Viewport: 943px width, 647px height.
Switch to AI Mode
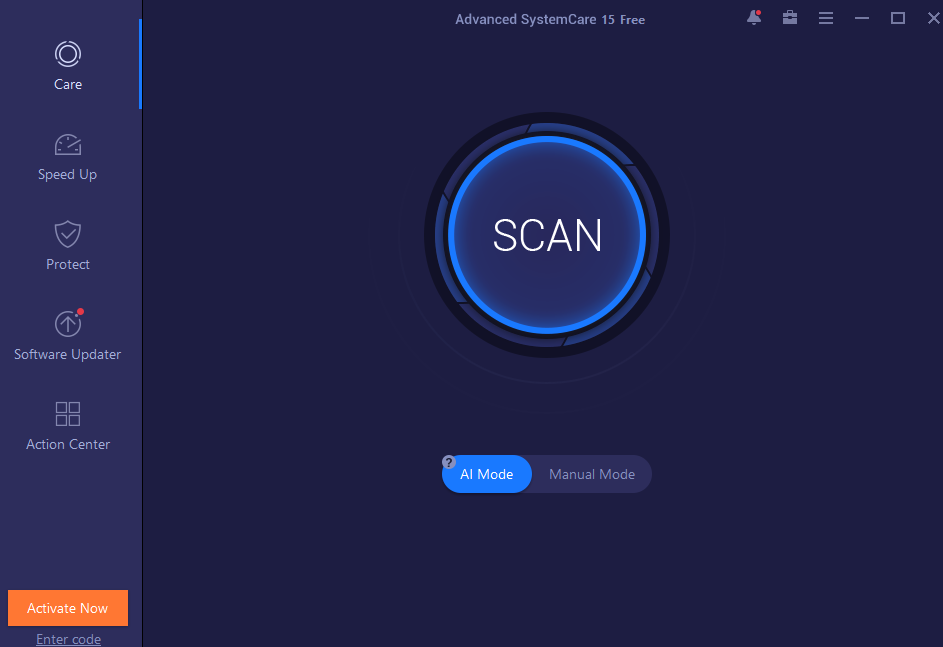click(487, 474)
